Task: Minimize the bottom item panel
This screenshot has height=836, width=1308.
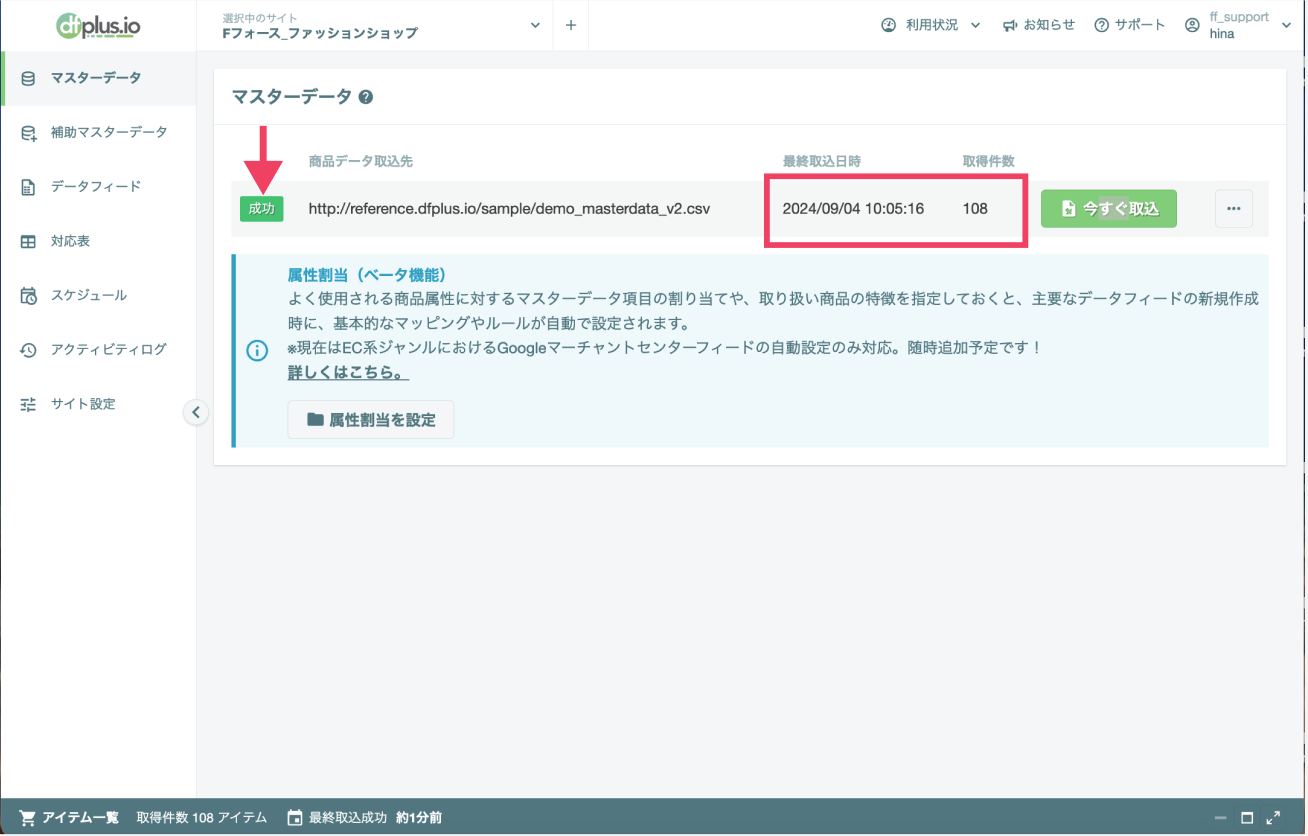Action: click(1221, 817)
